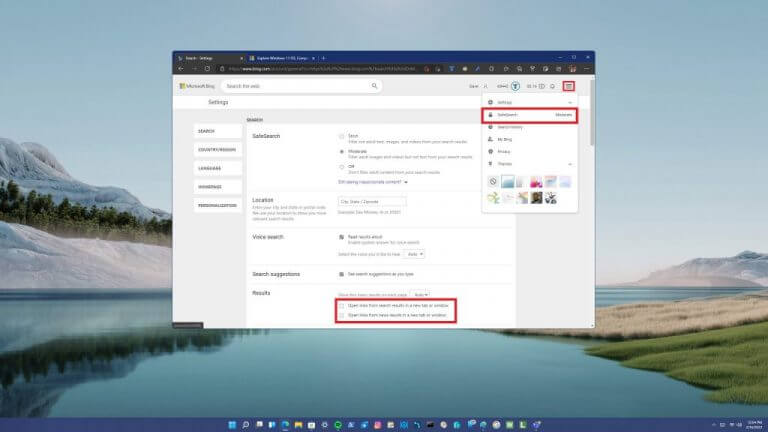Select the Strict SafeSearch radio option
The width and height of the screenshot is (768, 432).
pyautogui.click(x=341, y=136)
